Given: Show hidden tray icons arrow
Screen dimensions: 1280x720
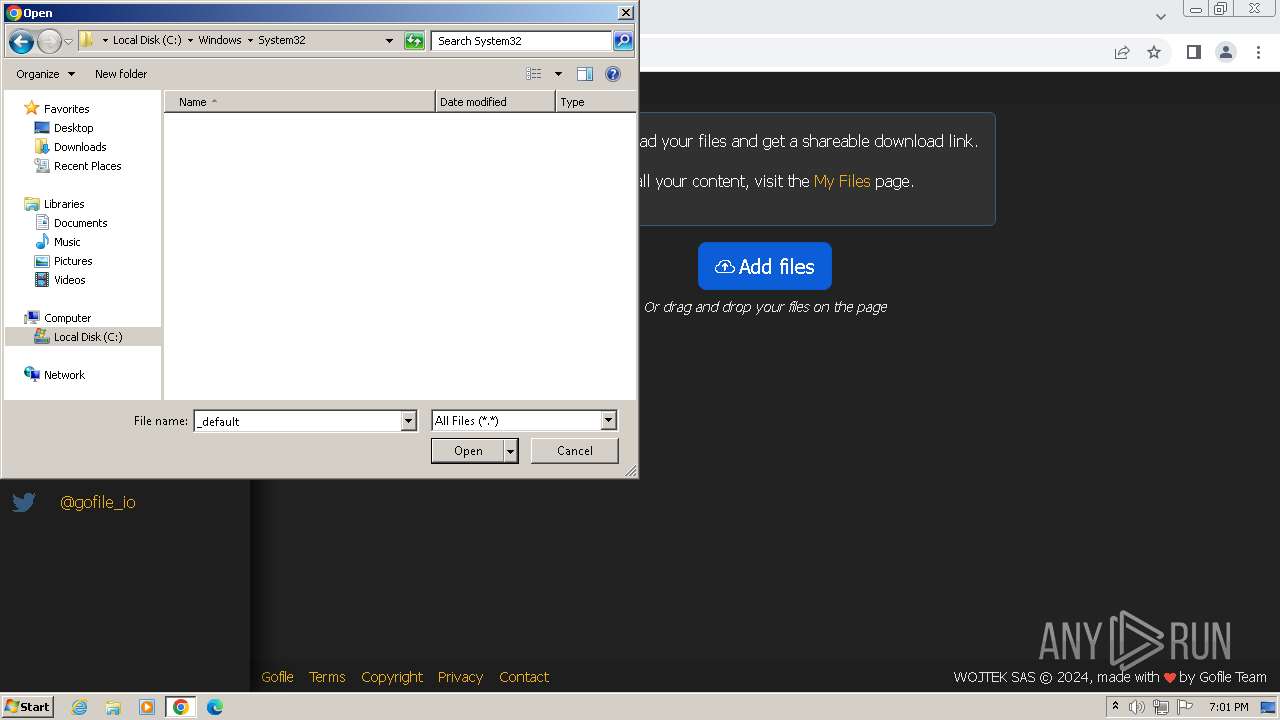Looking at the screenshot, I should coord(1115,706).
